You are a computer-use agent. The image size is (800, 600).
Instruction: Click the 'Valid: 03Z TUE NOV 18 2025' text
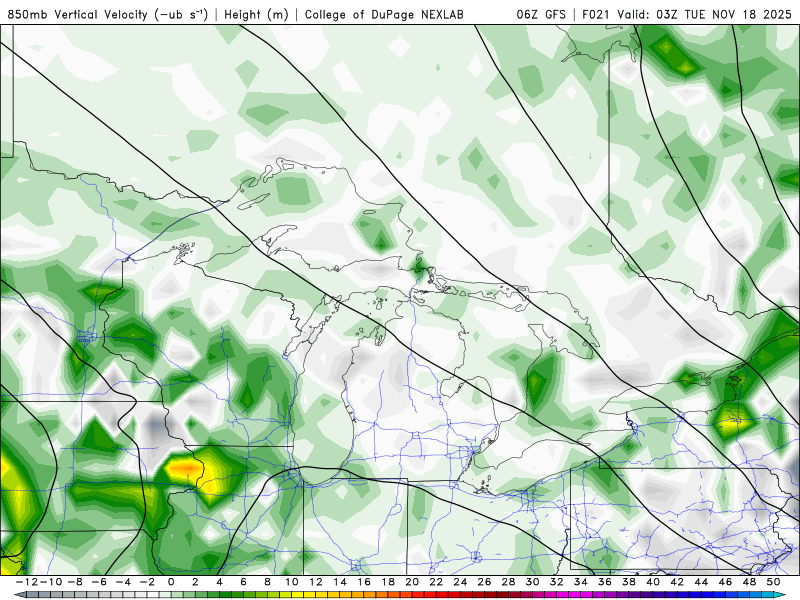[704, 14]
